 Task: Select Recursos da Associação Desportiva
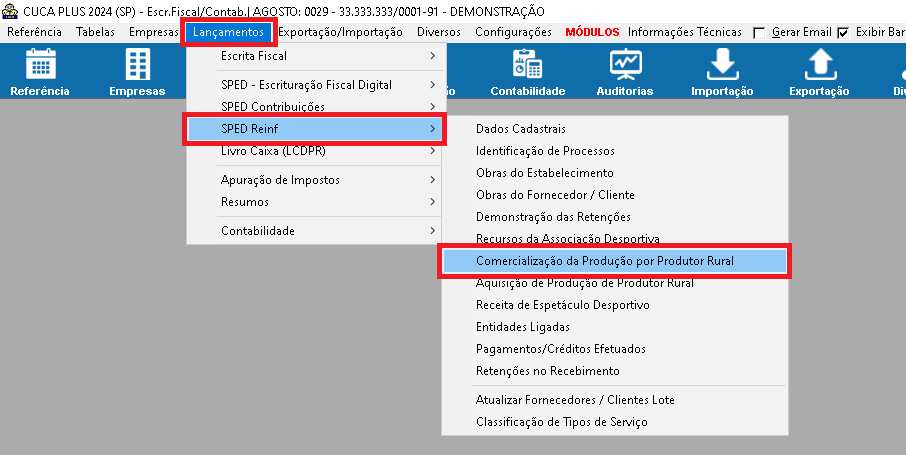[614, 238]
